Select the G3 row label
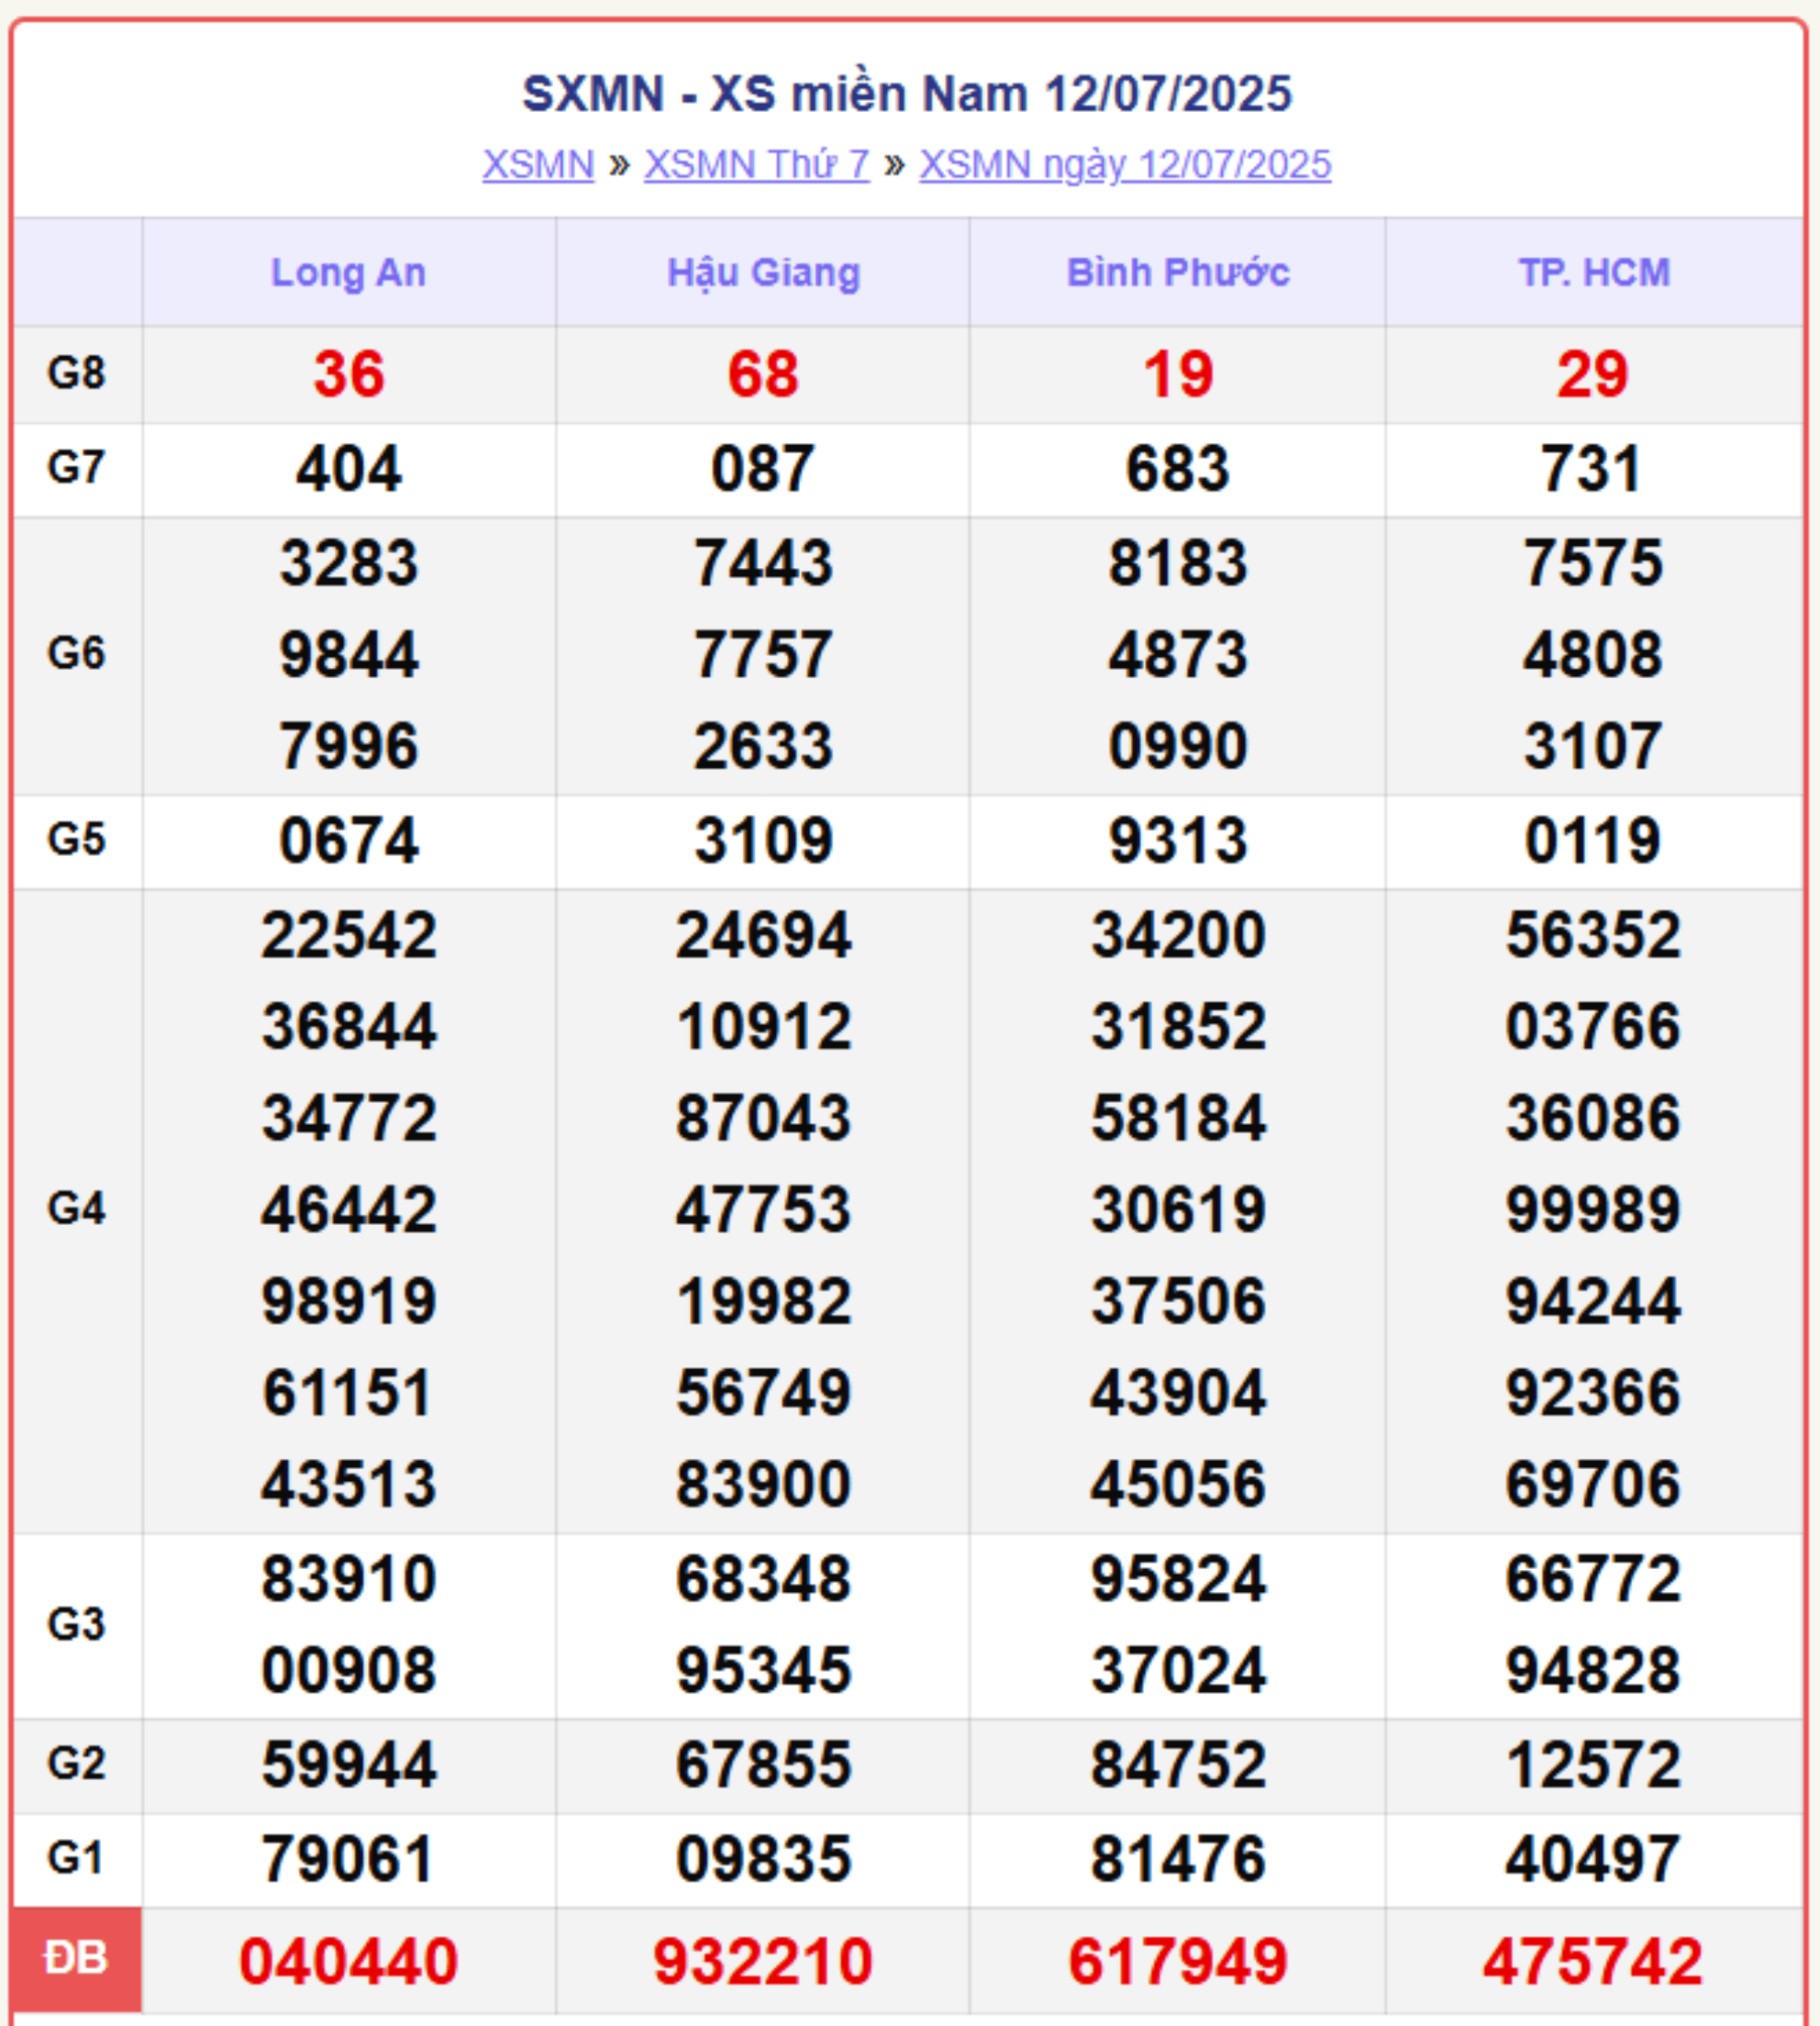Viewport: 1820px width, 2026px height. (76, 1623)
